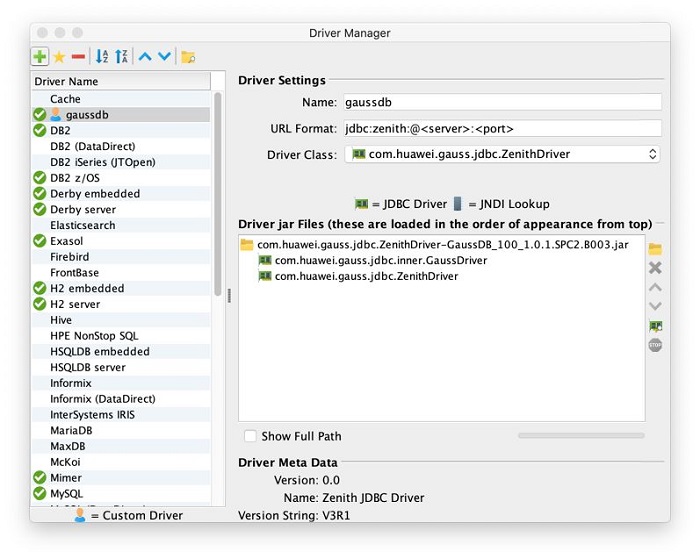Select the Elasticsearch driver
This screenshot has height=559, width=700.
(121, 225)
